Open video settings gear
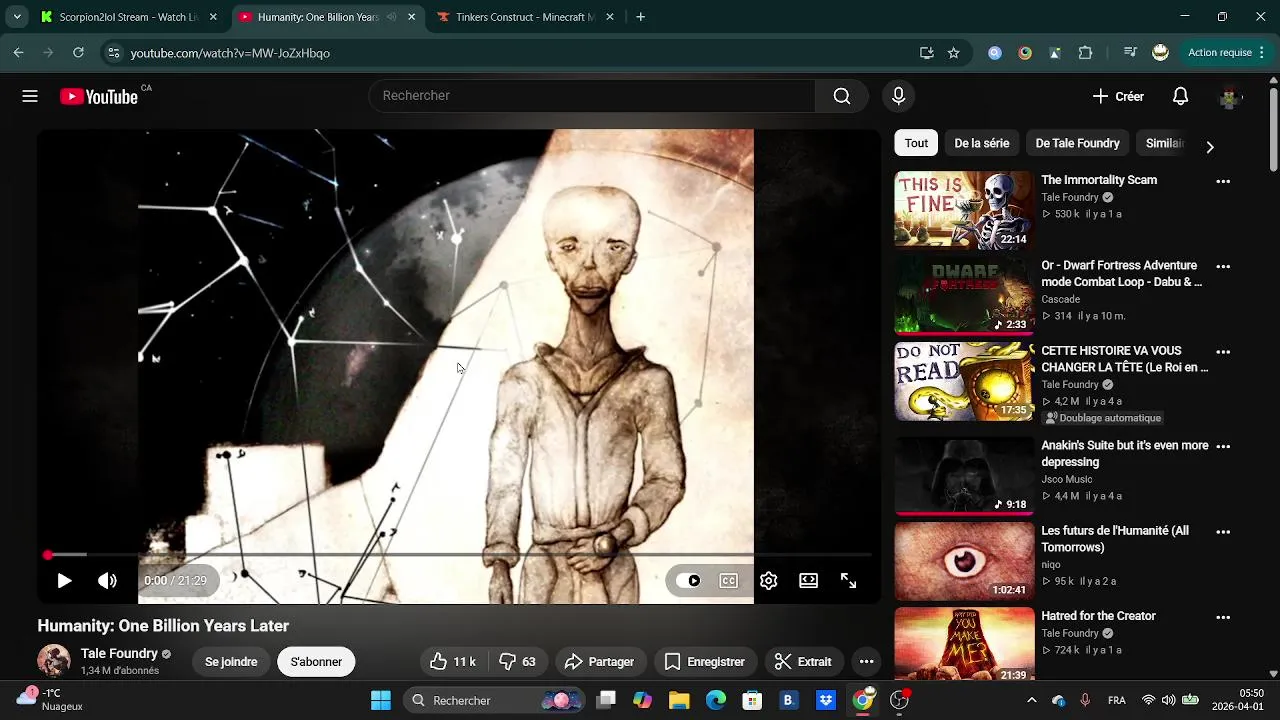The image size is (1280, 720). (768, 580)
